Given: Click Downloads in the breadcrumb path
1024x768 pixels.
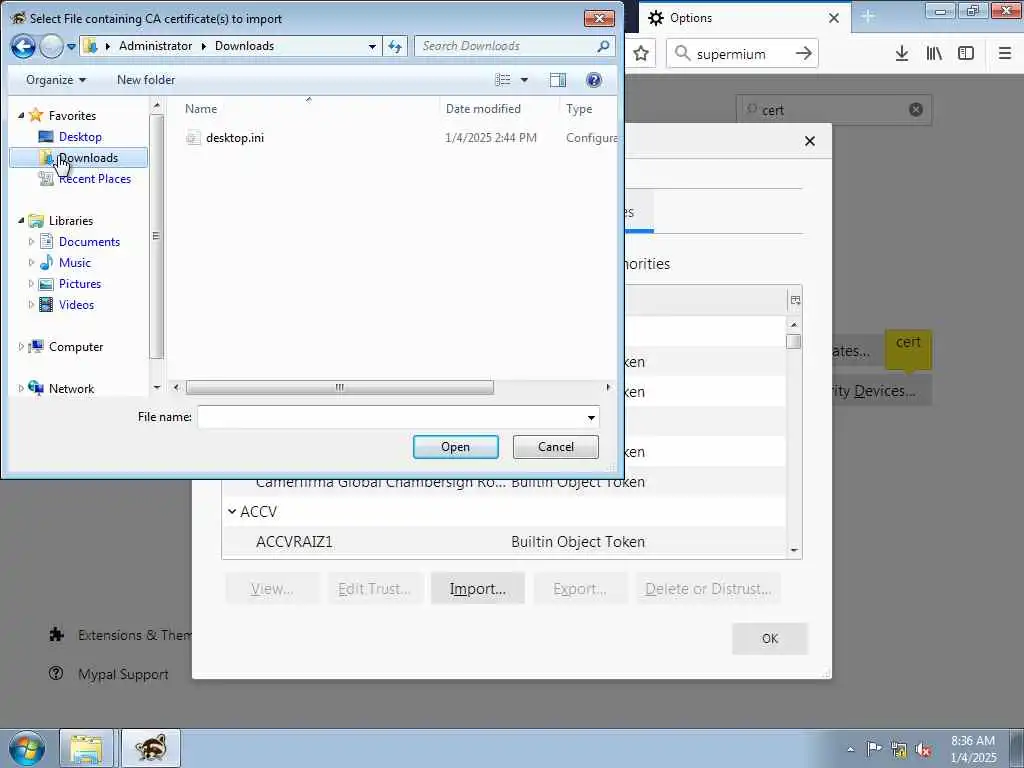Looking at the screenshot, I should (x=244, y=46).
